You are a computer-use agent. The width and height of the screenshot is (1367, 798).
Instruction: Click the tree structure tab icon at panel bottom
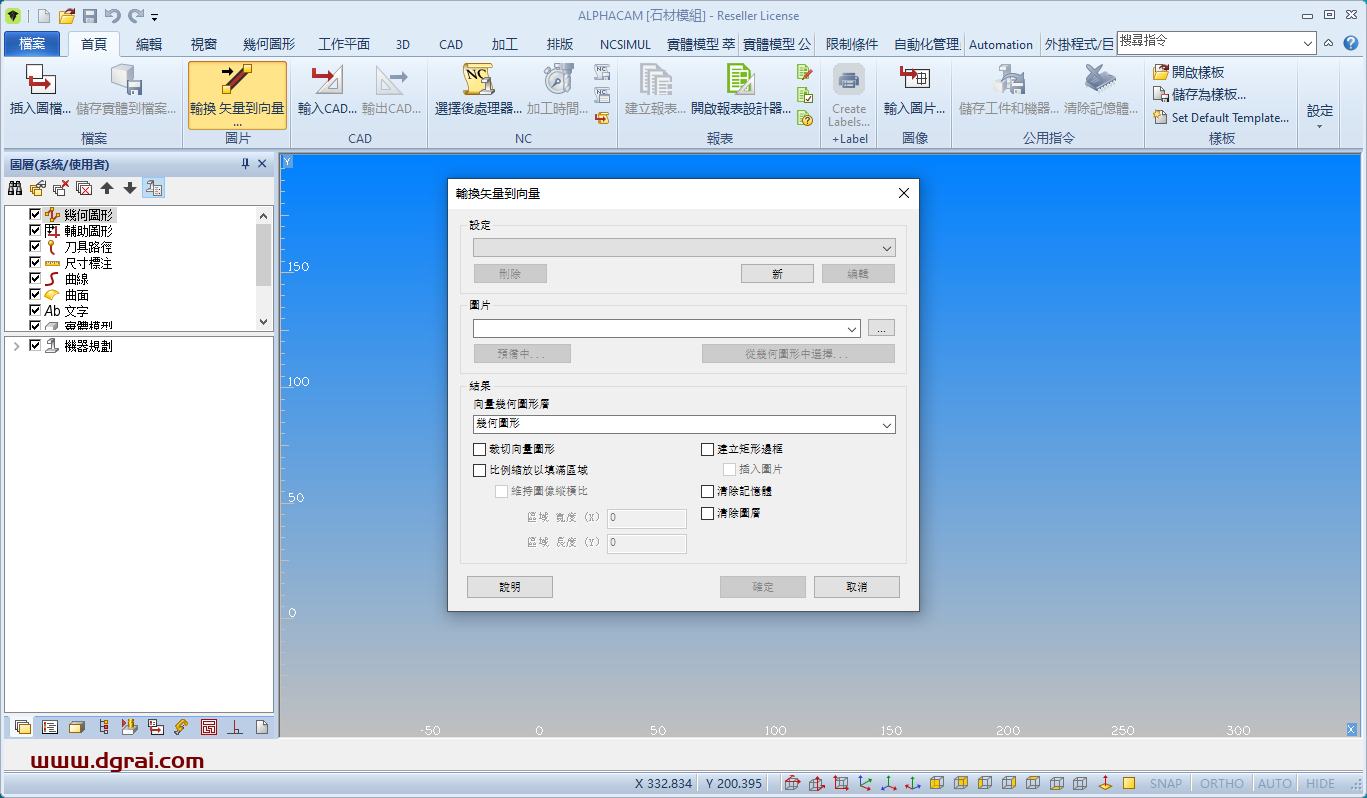point(103,727)
